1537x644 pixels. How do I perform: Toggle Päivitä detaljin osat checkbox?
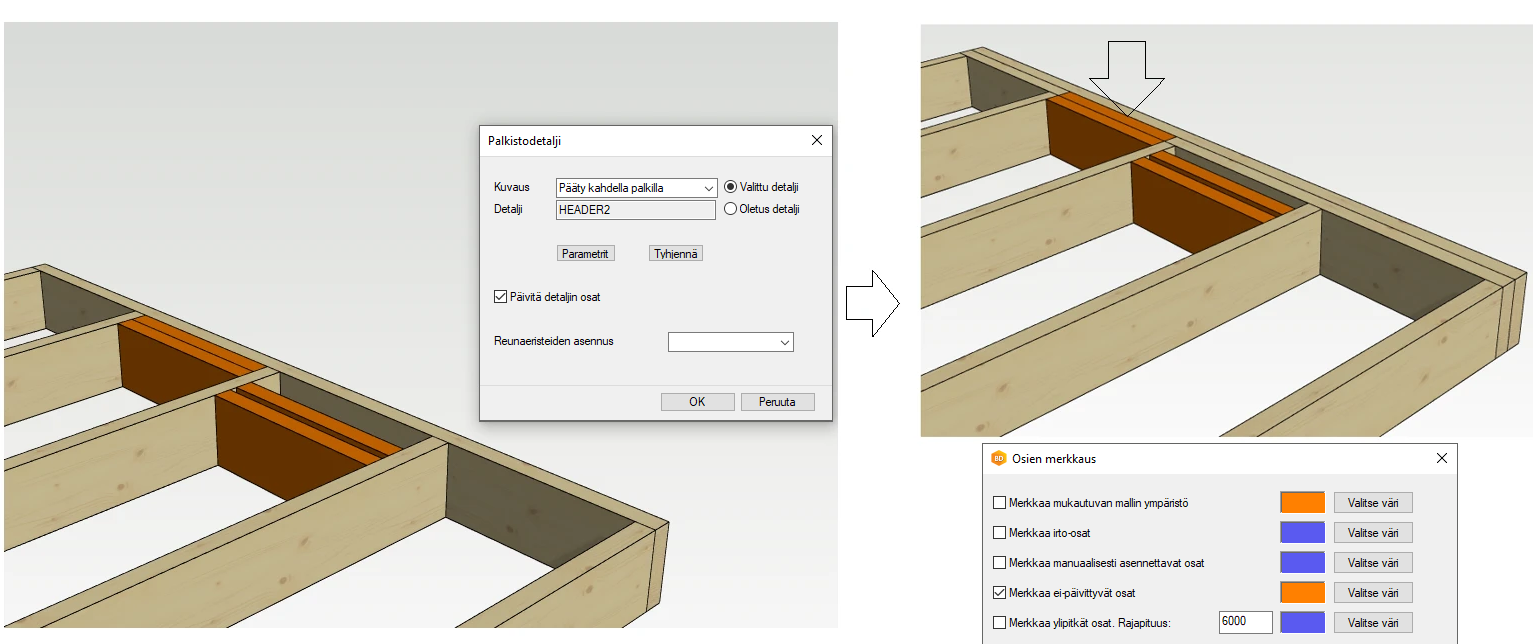coord(501,297)
